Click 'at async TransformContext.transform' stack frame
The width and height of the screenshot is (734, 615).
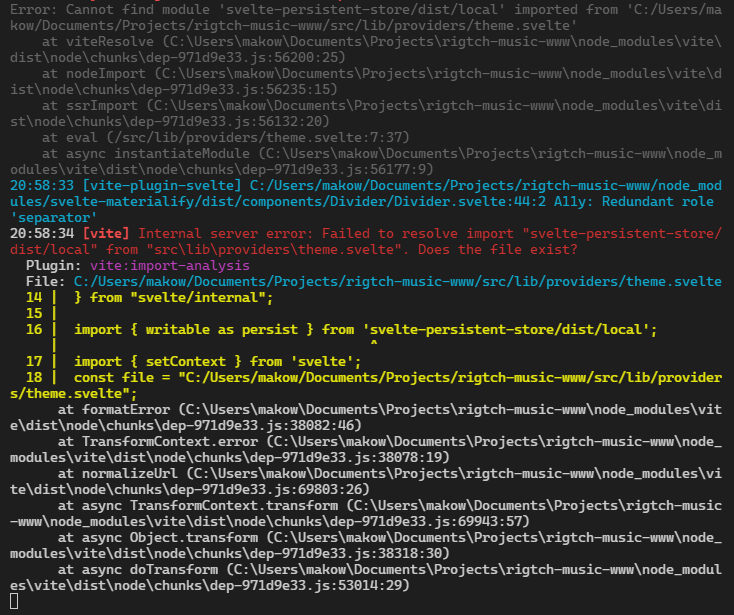click(198, 505)
